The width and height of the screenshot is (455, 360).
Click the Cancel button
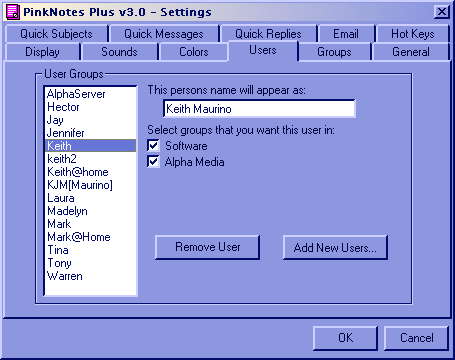416,338
